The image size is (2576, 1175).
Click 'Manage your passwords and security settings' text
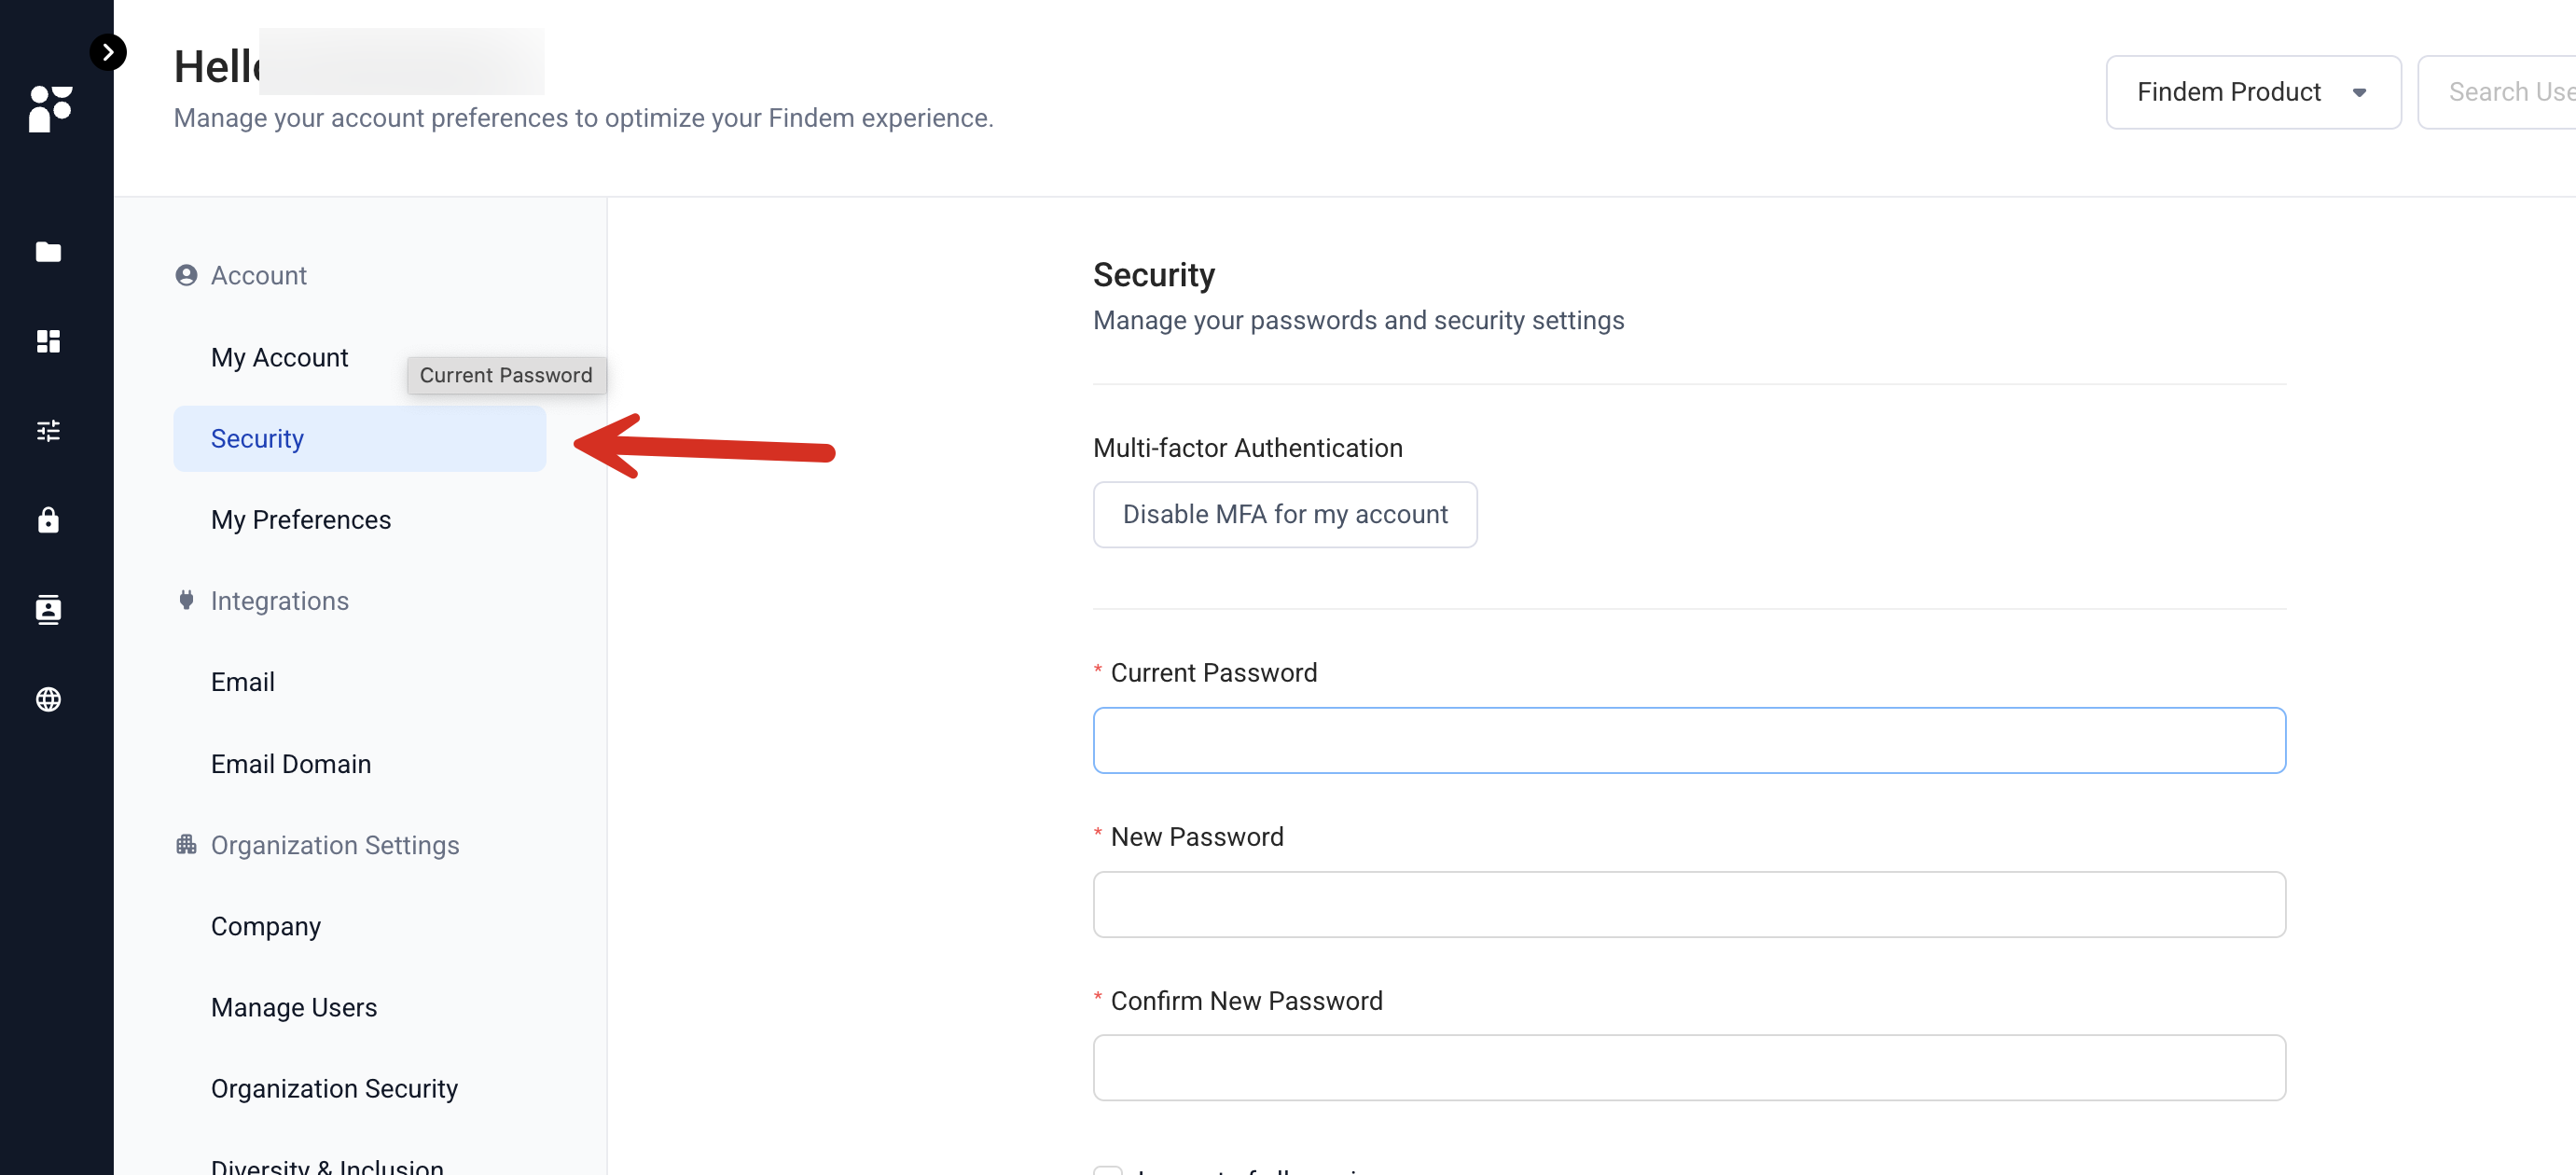point(1358,320)
